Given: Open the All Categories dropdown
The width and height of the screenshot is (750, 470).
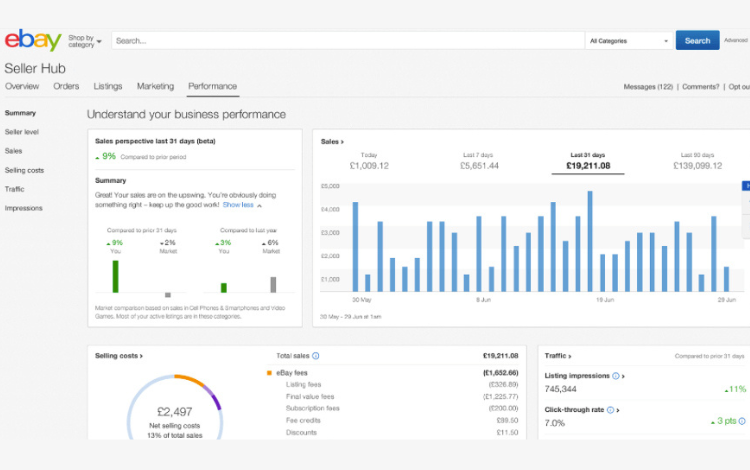Looking at the screenshot, I should pos(629,41).
